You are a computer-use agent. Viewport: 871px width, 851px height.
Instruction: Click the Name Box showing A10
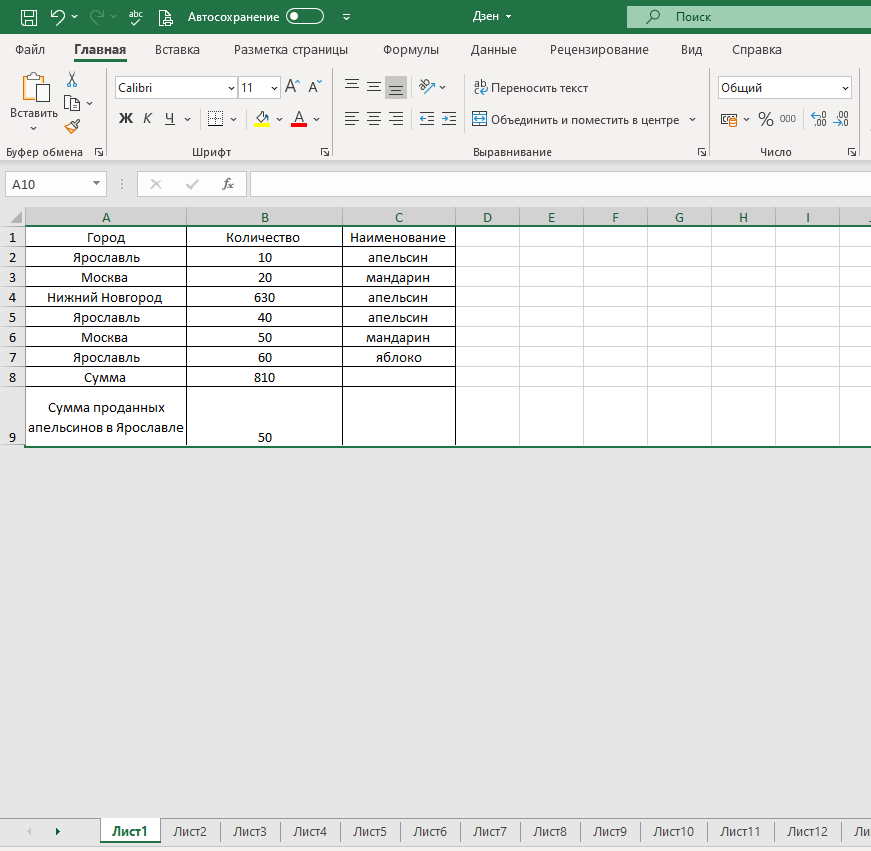tap(56, 184)
